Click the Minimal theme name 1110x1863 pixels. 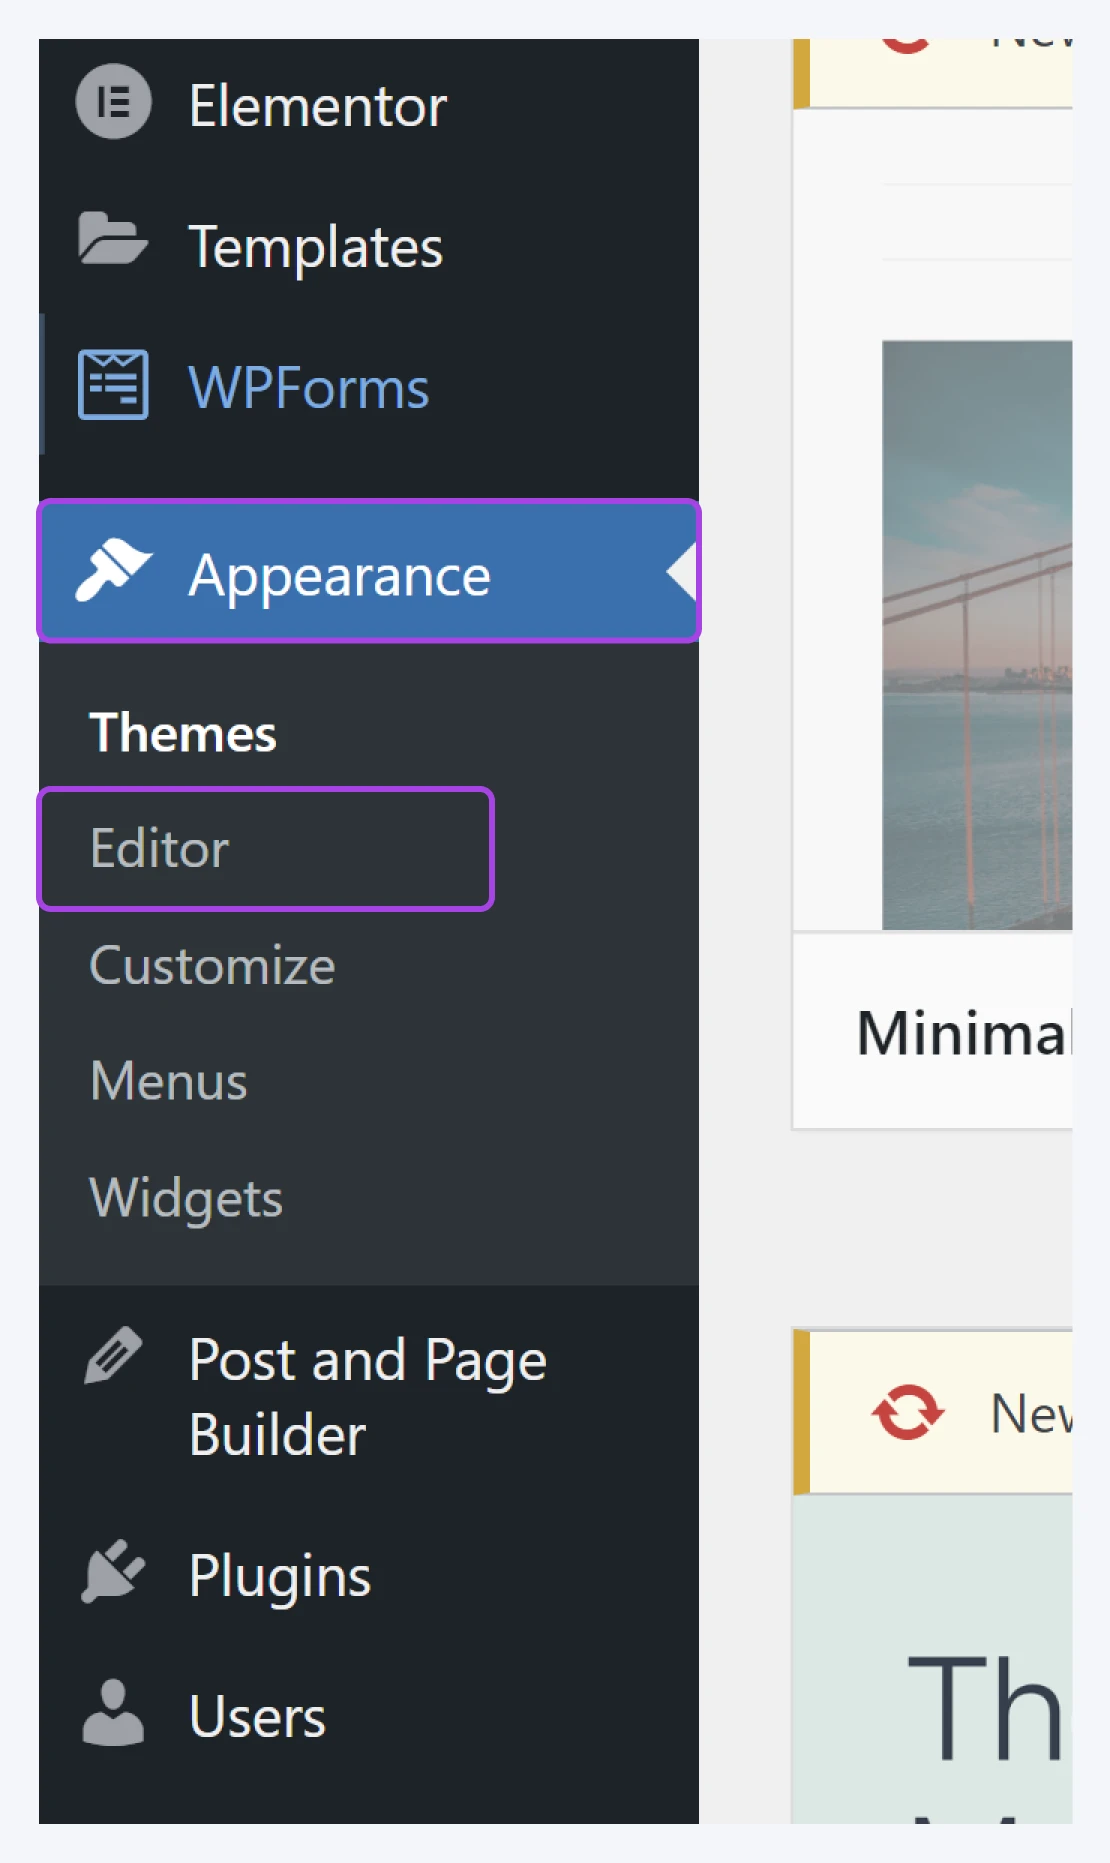tap(964, 1033)
